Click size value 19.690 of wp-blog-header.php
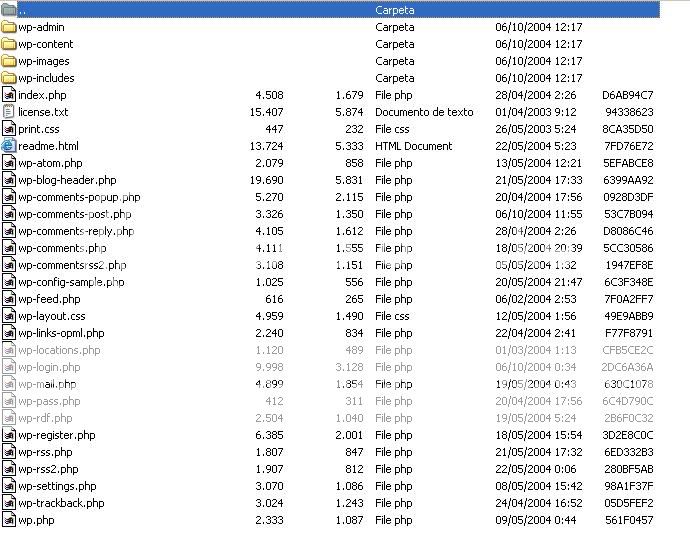The image size is (690, 538). (267, 180)
